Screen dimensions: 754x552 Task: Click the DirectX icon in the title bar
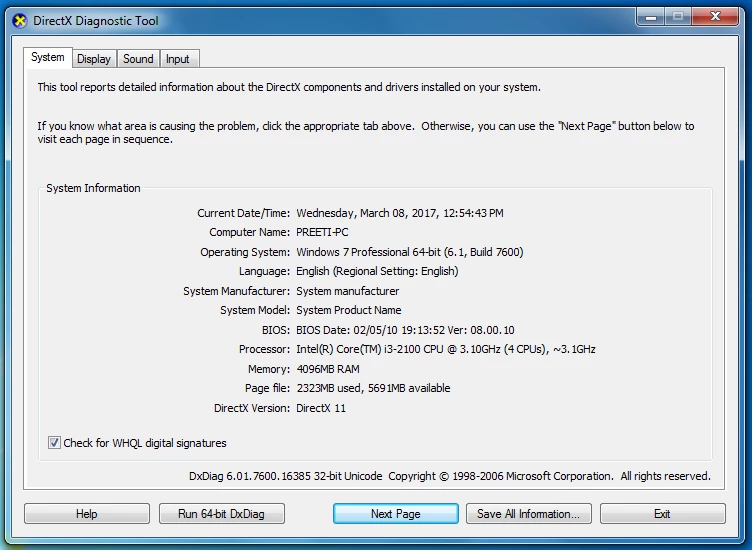point(20,21)
